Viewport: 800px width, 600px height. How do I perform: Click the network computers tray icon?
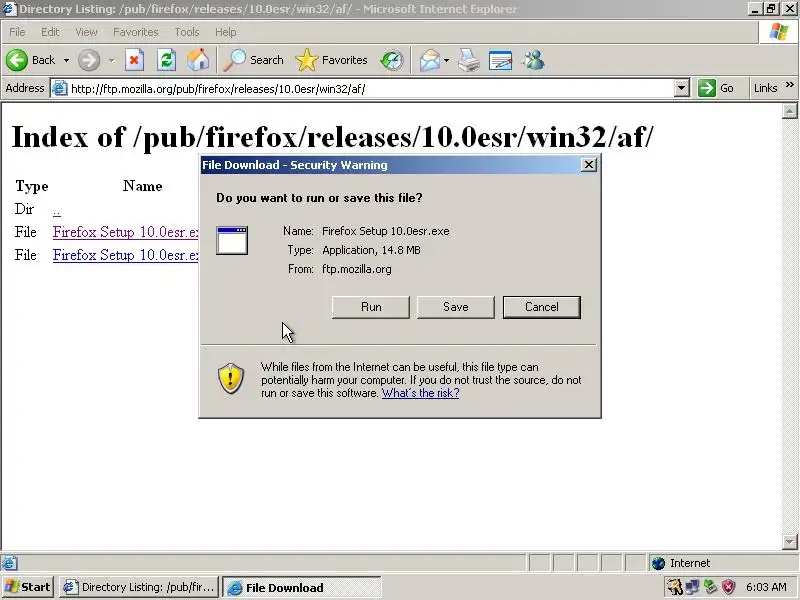(x=692, y=587)
